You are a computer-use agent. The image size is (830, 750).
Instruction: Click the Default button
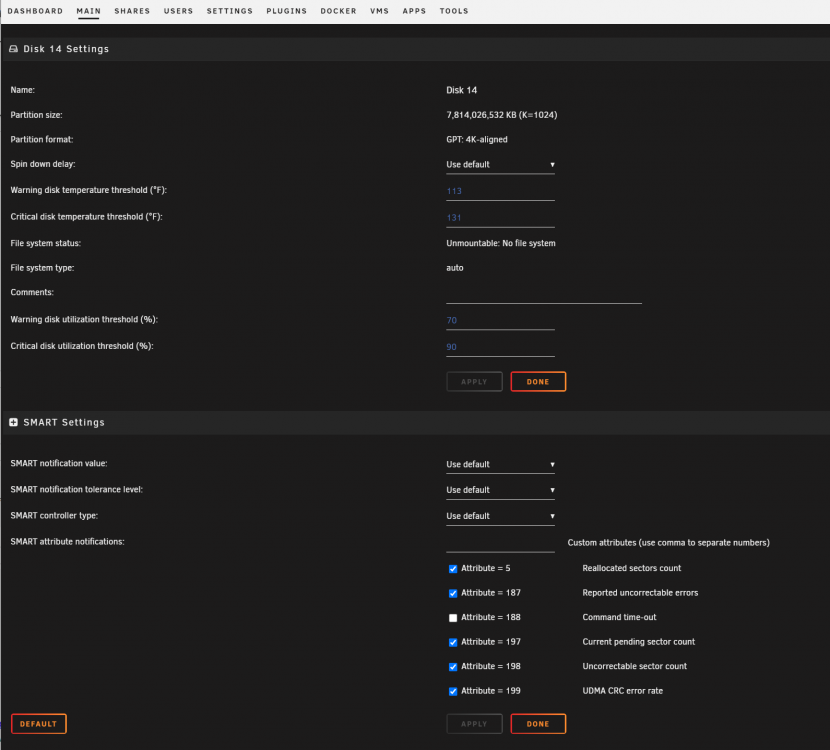[x=39, y=724]
